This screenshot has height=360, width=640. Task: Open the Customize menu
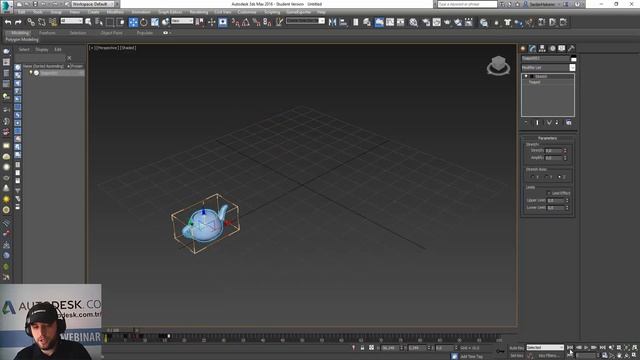pyautogui.click(x=247, y=12)
